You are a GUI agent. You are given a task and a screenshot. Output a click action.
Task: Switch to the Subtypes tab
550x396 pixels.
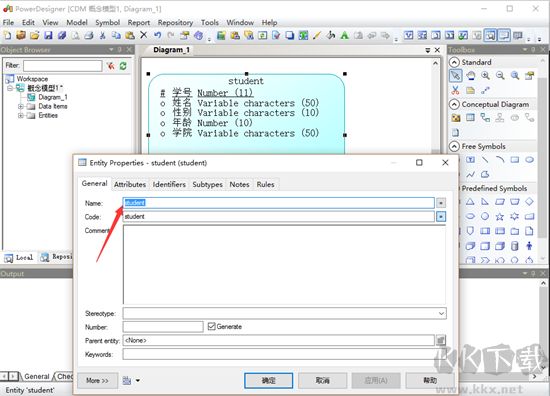(x=207, y=184)
